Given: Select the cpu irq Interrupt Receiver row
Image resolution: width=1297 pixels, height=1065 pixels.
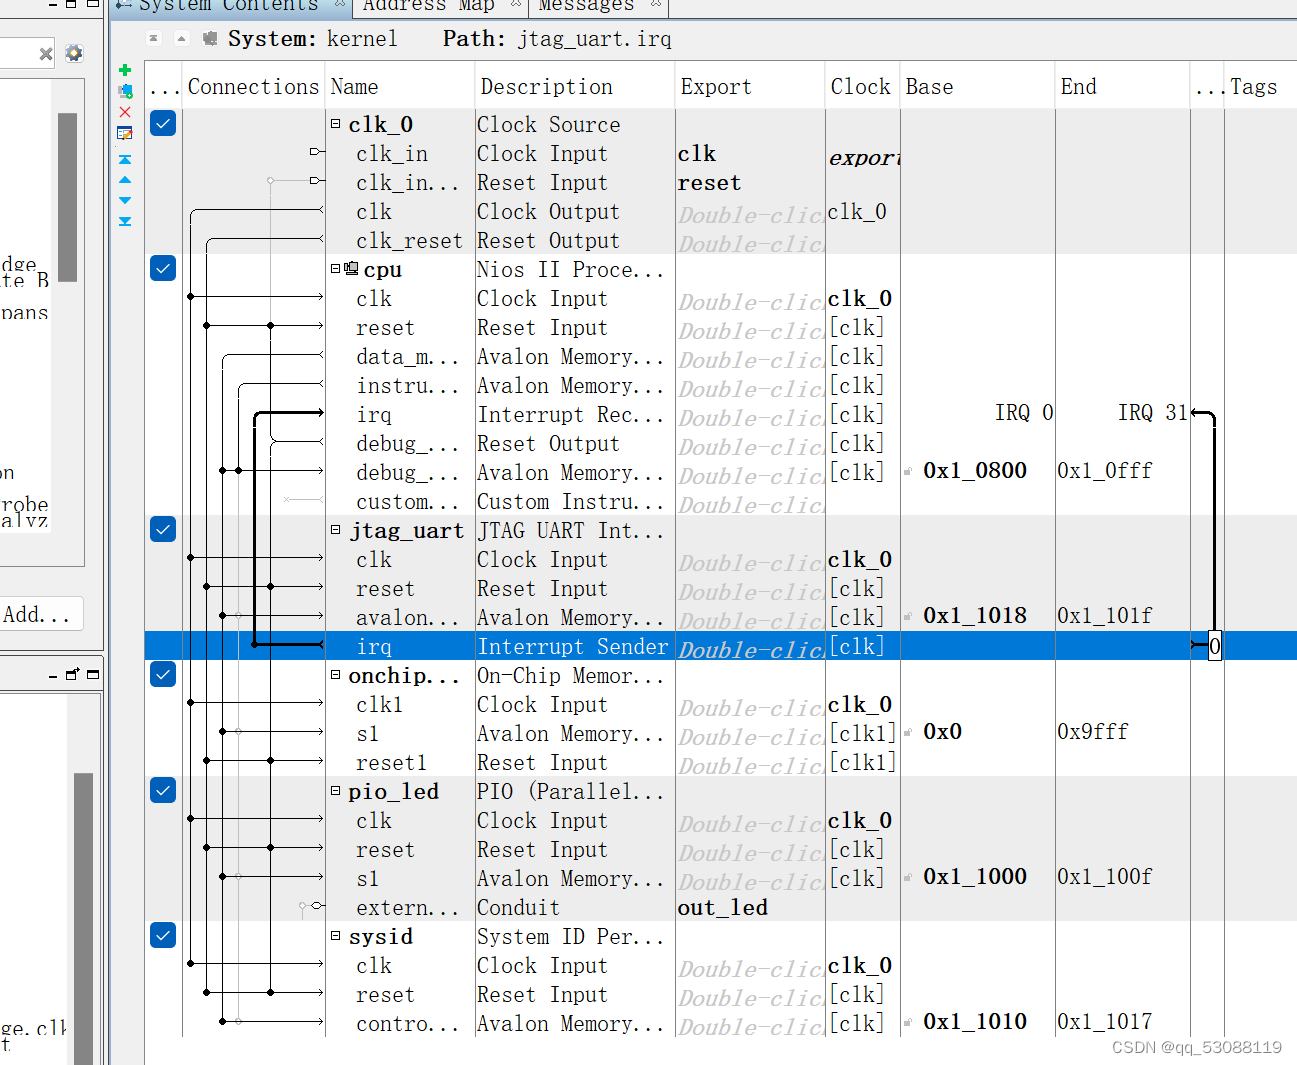Looking at the screenshot, I should tap(720, 414).
